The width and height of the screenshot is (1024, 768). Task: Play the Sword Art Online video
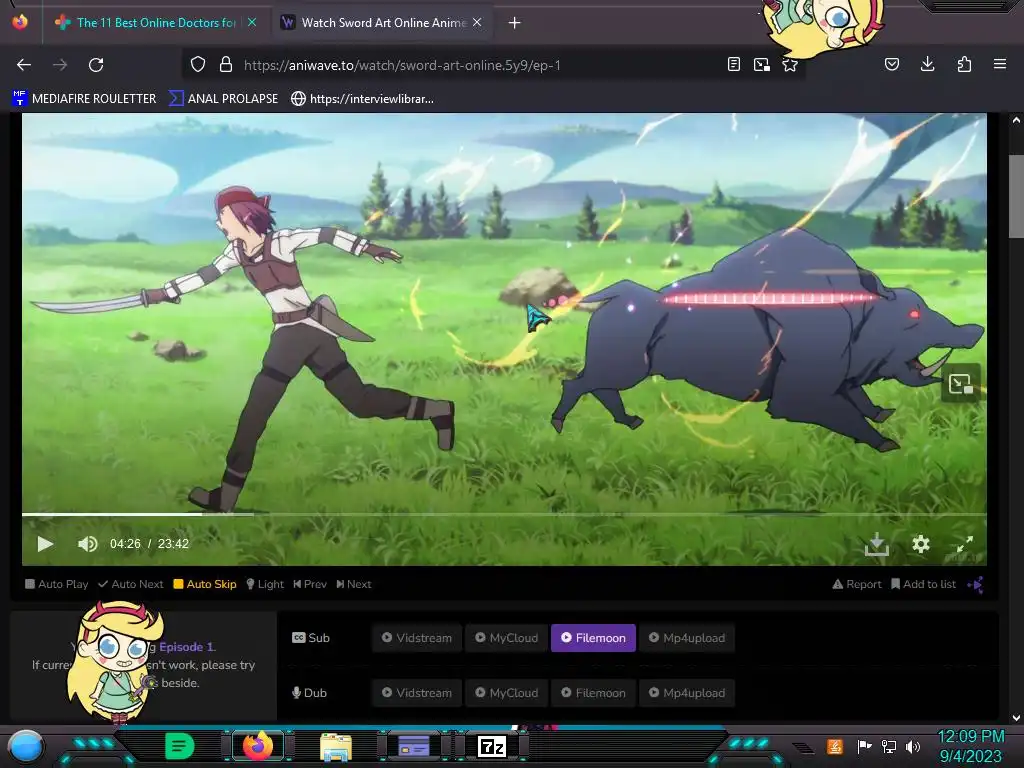point(44,543)
